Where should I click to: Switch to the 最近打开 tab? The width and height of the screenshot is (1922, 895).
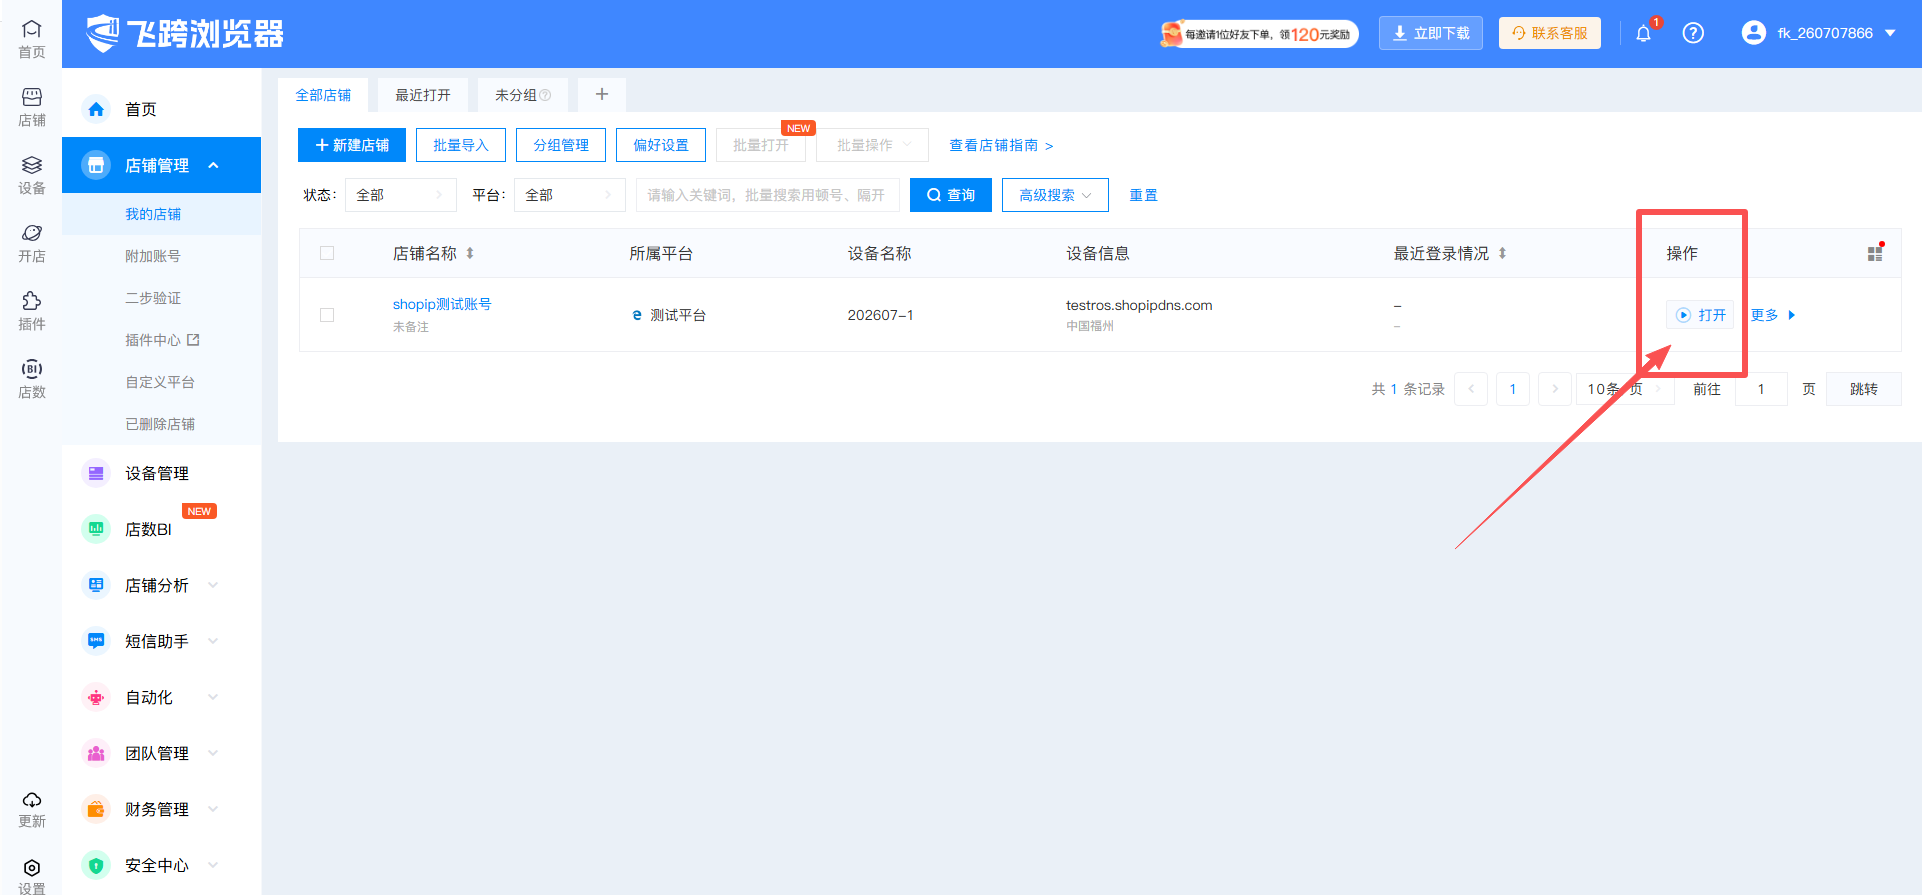click(x=423, y=95)
